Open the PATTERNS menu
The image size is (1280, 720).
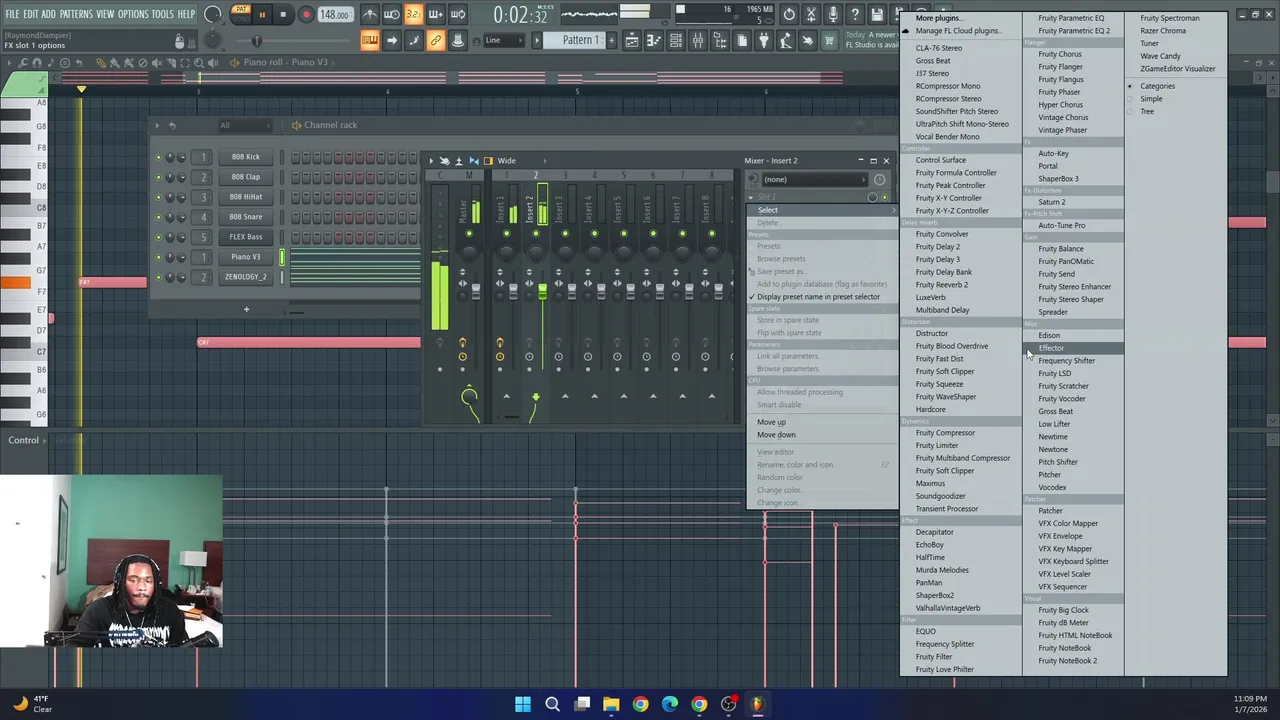coord(76,14)
